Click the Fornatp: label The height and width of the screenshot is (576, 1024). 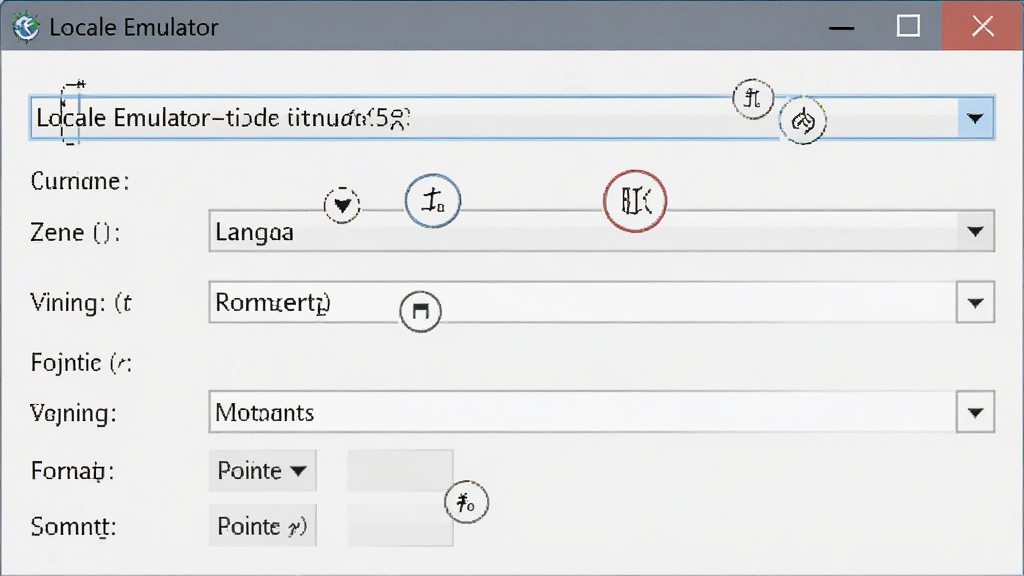tap(72, 472)
